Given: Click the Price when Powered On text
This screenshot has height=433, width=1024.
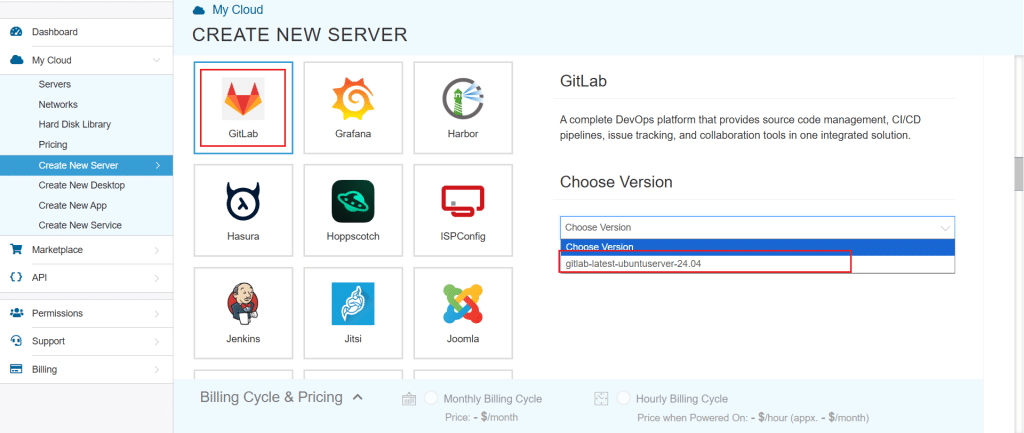Looking at the screenshot, I should pos(753,417).
